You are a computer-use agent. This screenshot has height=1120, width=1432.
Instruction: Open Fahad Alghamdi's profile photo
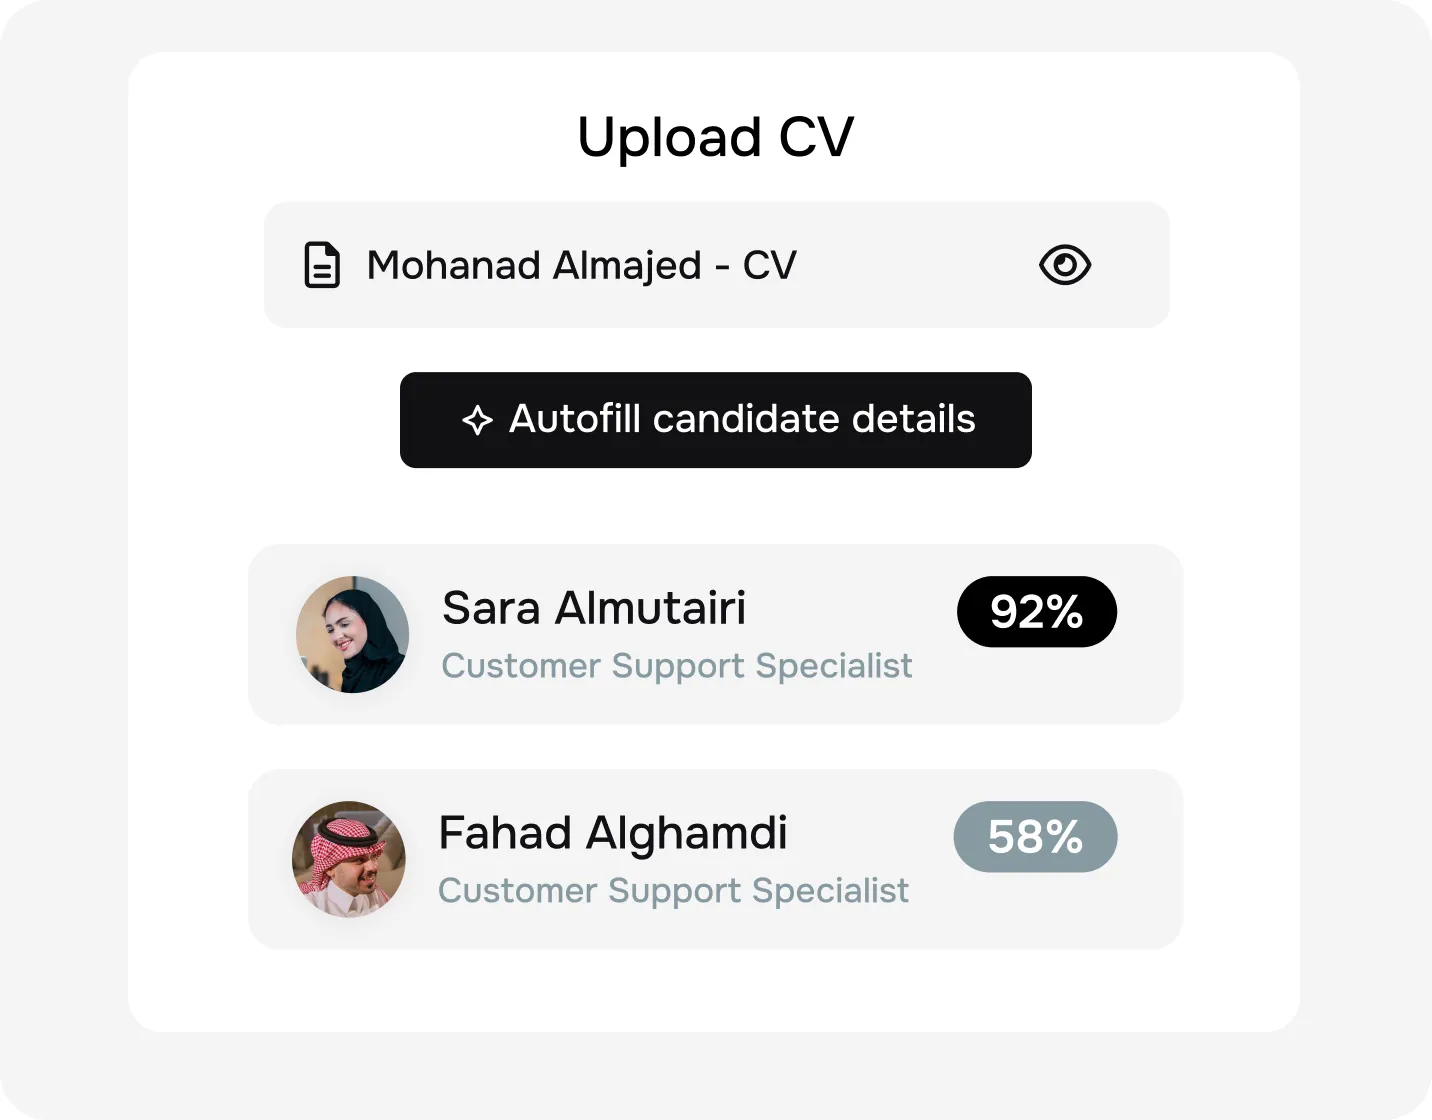[349, 859]
